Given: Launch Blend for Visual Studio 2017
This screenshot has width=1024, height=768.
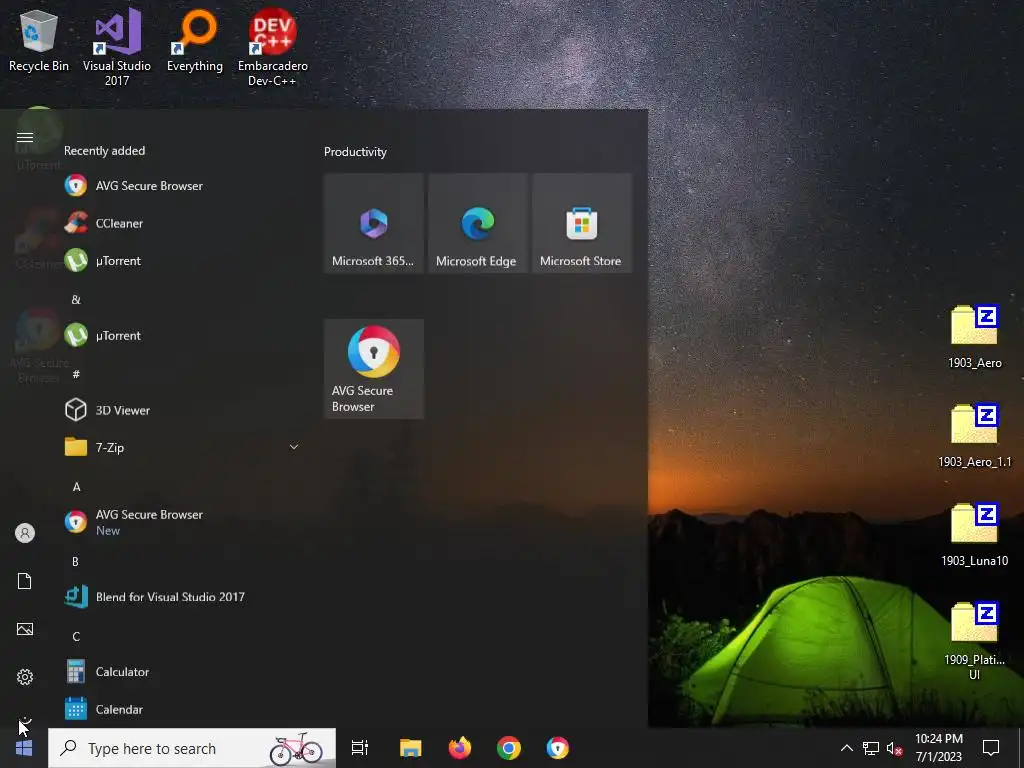Looking at the screenshot, I should pos(183,597).
